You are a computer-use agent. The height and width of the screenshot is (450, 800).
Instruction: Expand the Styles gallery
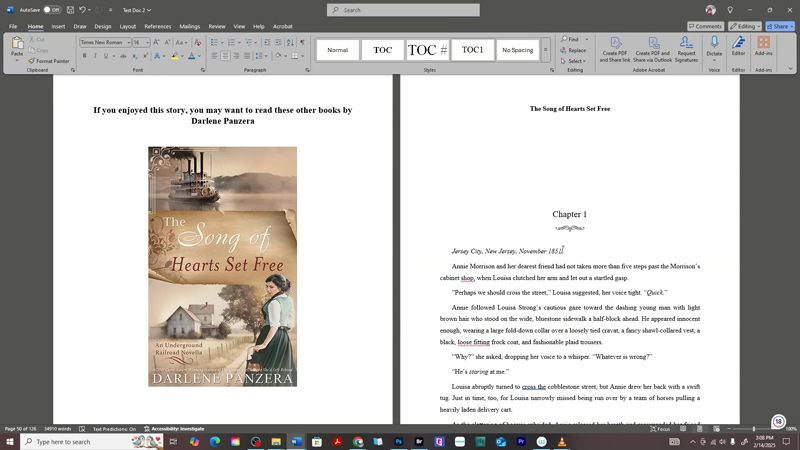click(545, 50)
